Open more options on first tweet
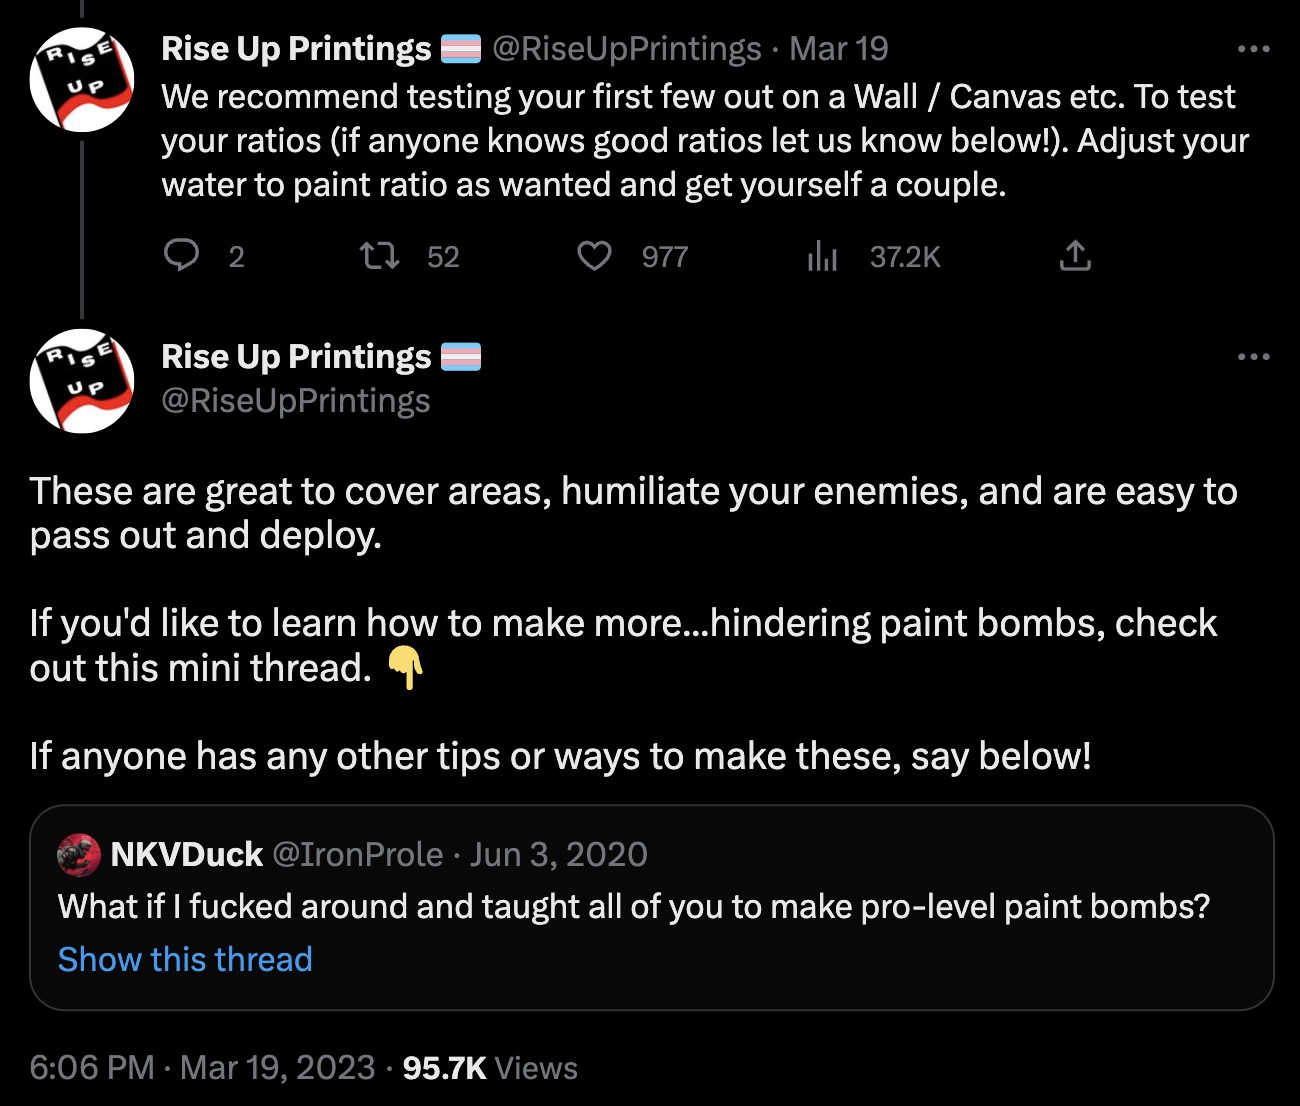The height and width of the screenshot is (1106, 1300). tap(1253, 49)
